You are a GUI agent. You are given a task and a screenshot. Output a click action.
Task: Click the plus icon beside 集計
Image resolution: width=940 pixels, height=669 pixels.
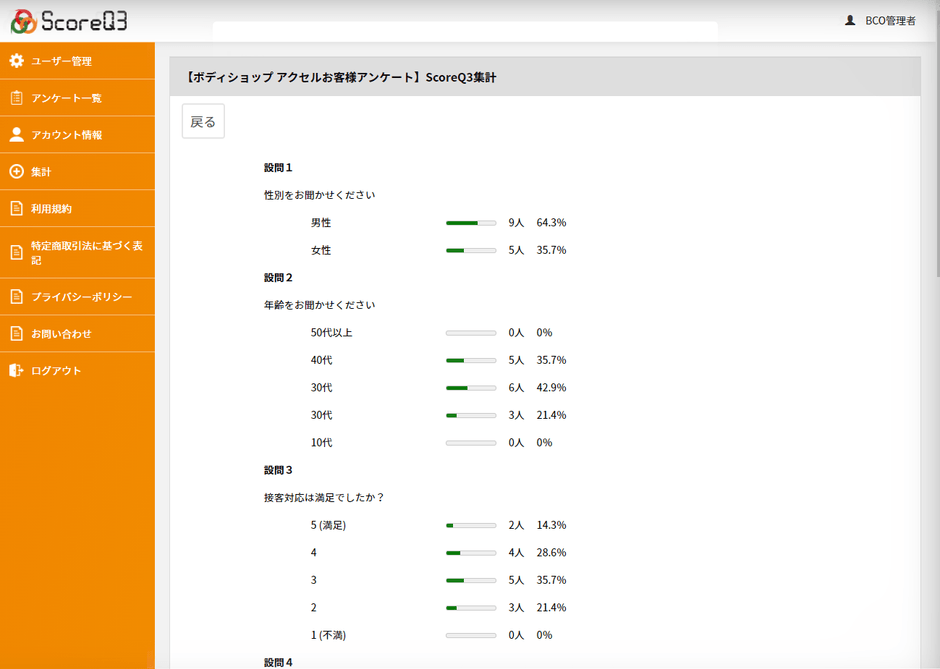(x=17, y=171)
